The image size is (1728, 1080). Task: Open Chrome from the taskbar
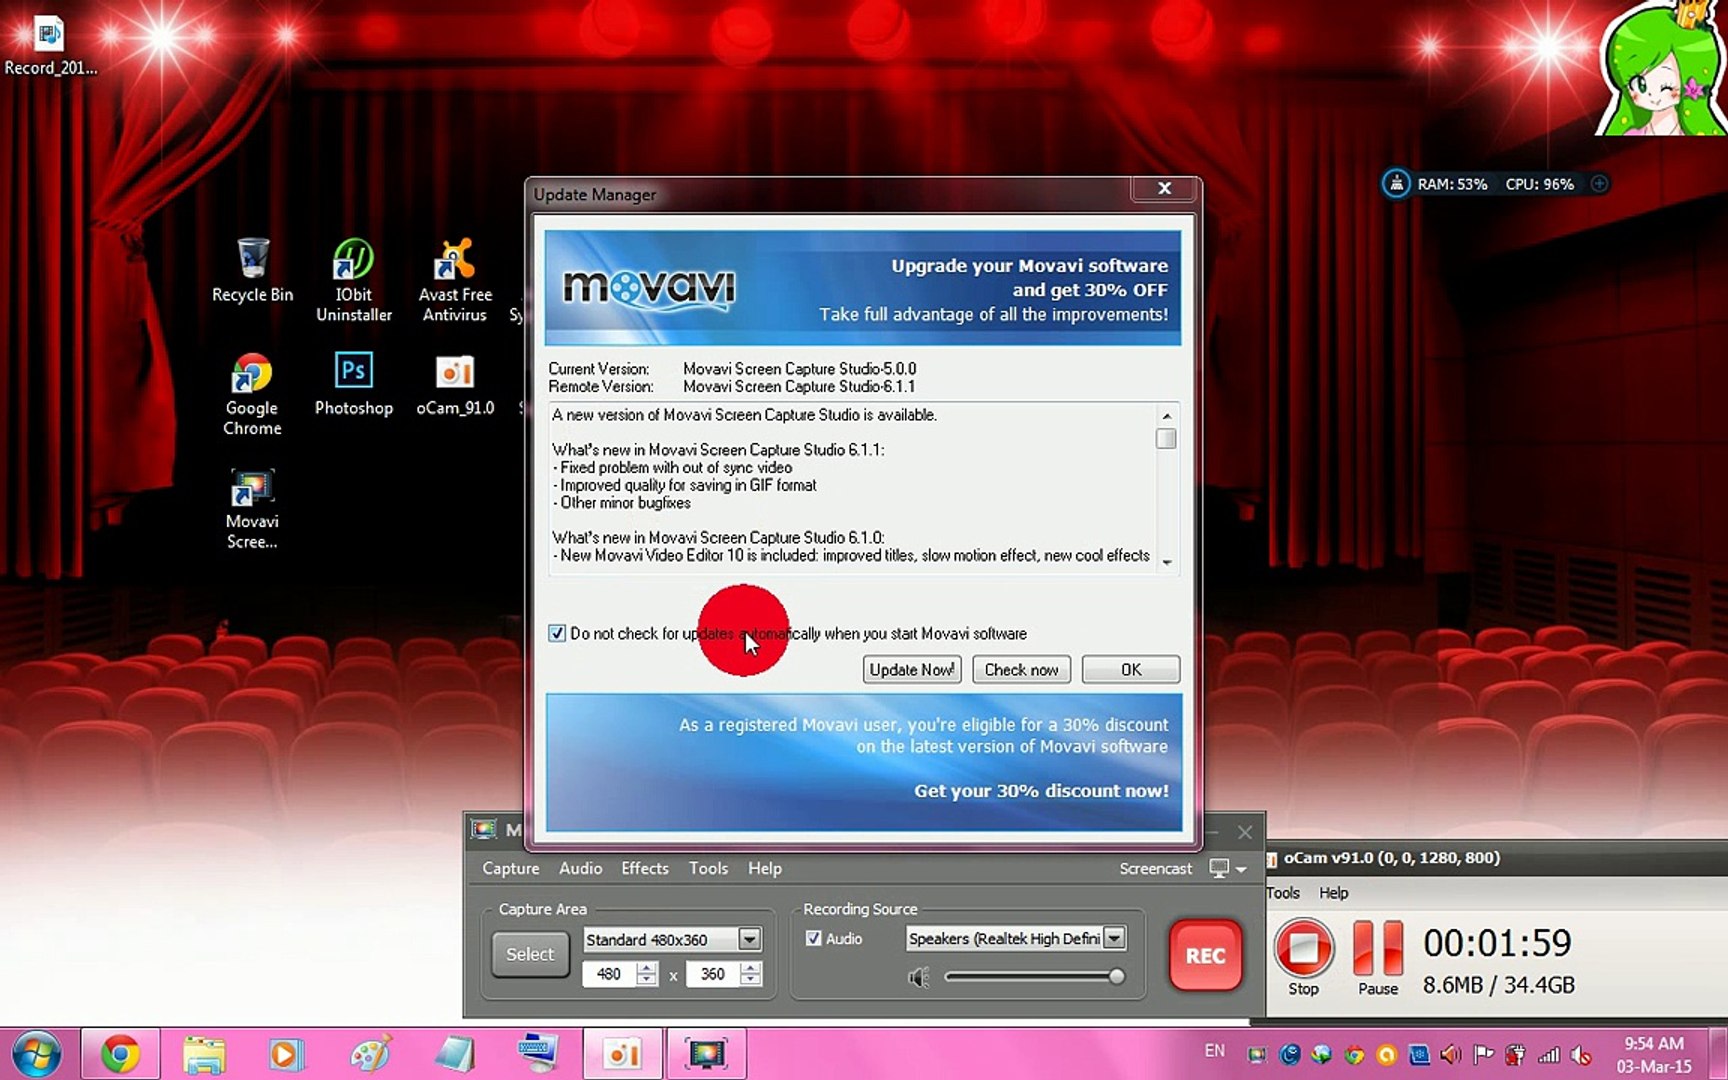[x=120, y=1054]
